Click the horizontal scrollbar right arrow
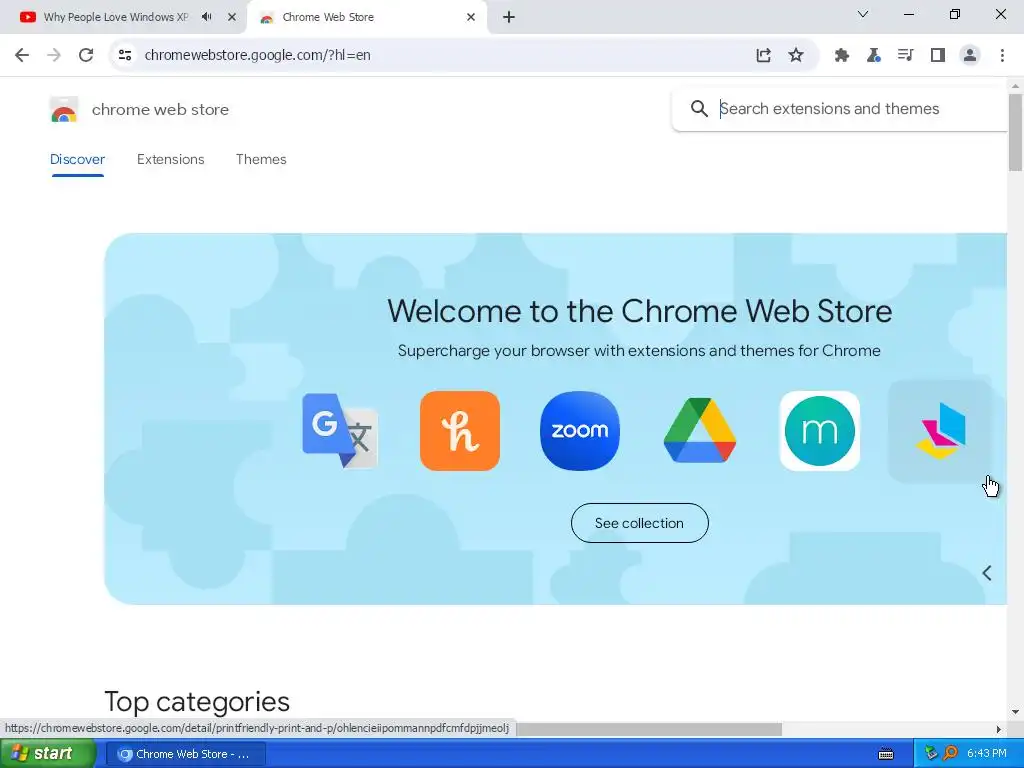 click(x=998, y=729)
